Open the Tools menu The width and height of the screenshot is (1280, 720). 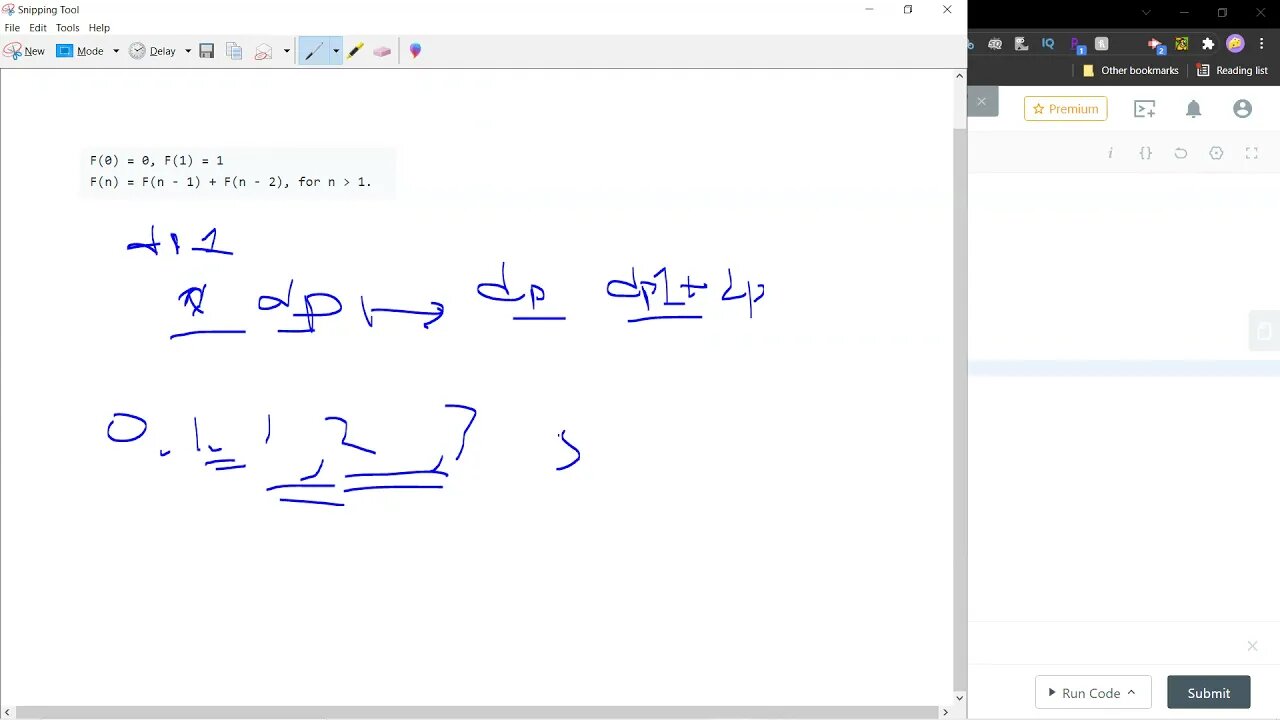pyautogui.click(x=67, y=28)
